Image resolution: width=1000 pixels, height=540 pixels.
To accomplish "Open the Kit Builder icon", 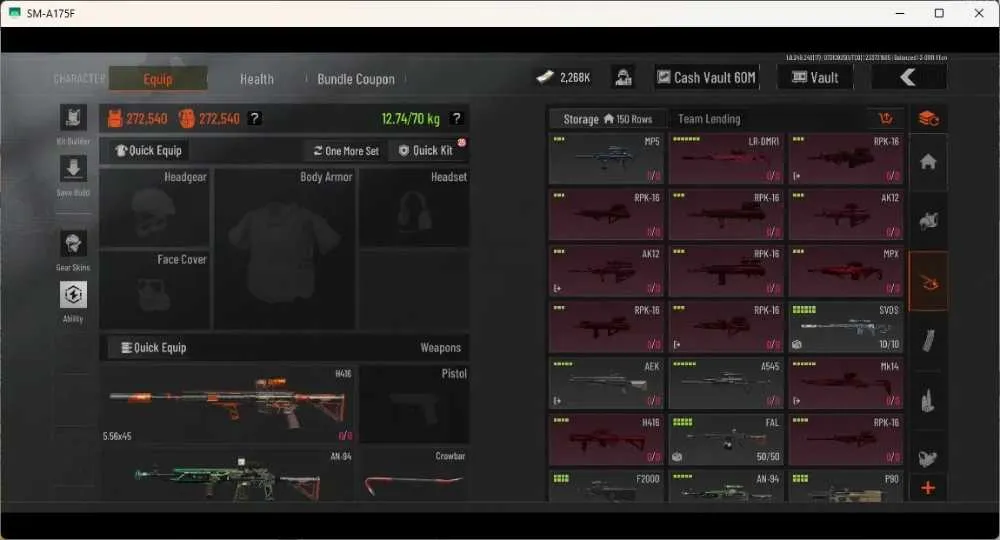I will [73, 118].
